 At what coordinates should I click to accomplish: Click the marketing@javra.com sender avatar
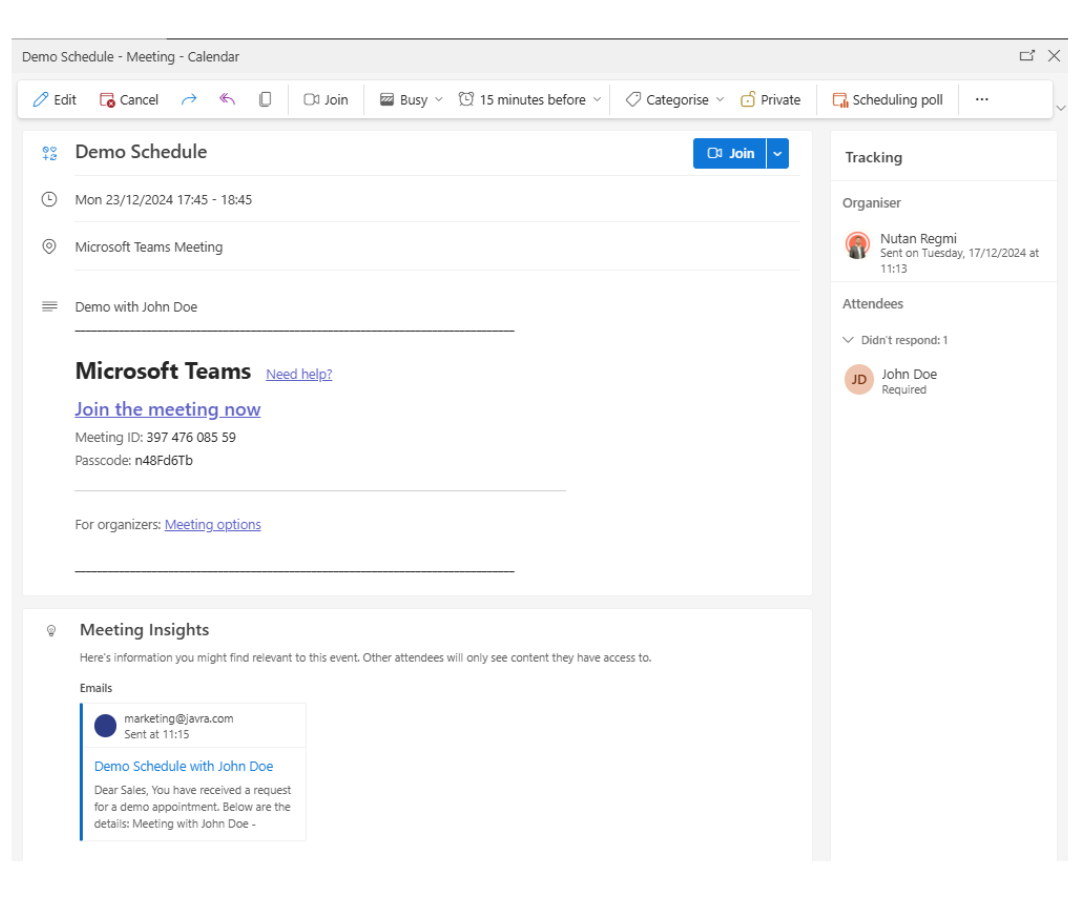(105, 726)
